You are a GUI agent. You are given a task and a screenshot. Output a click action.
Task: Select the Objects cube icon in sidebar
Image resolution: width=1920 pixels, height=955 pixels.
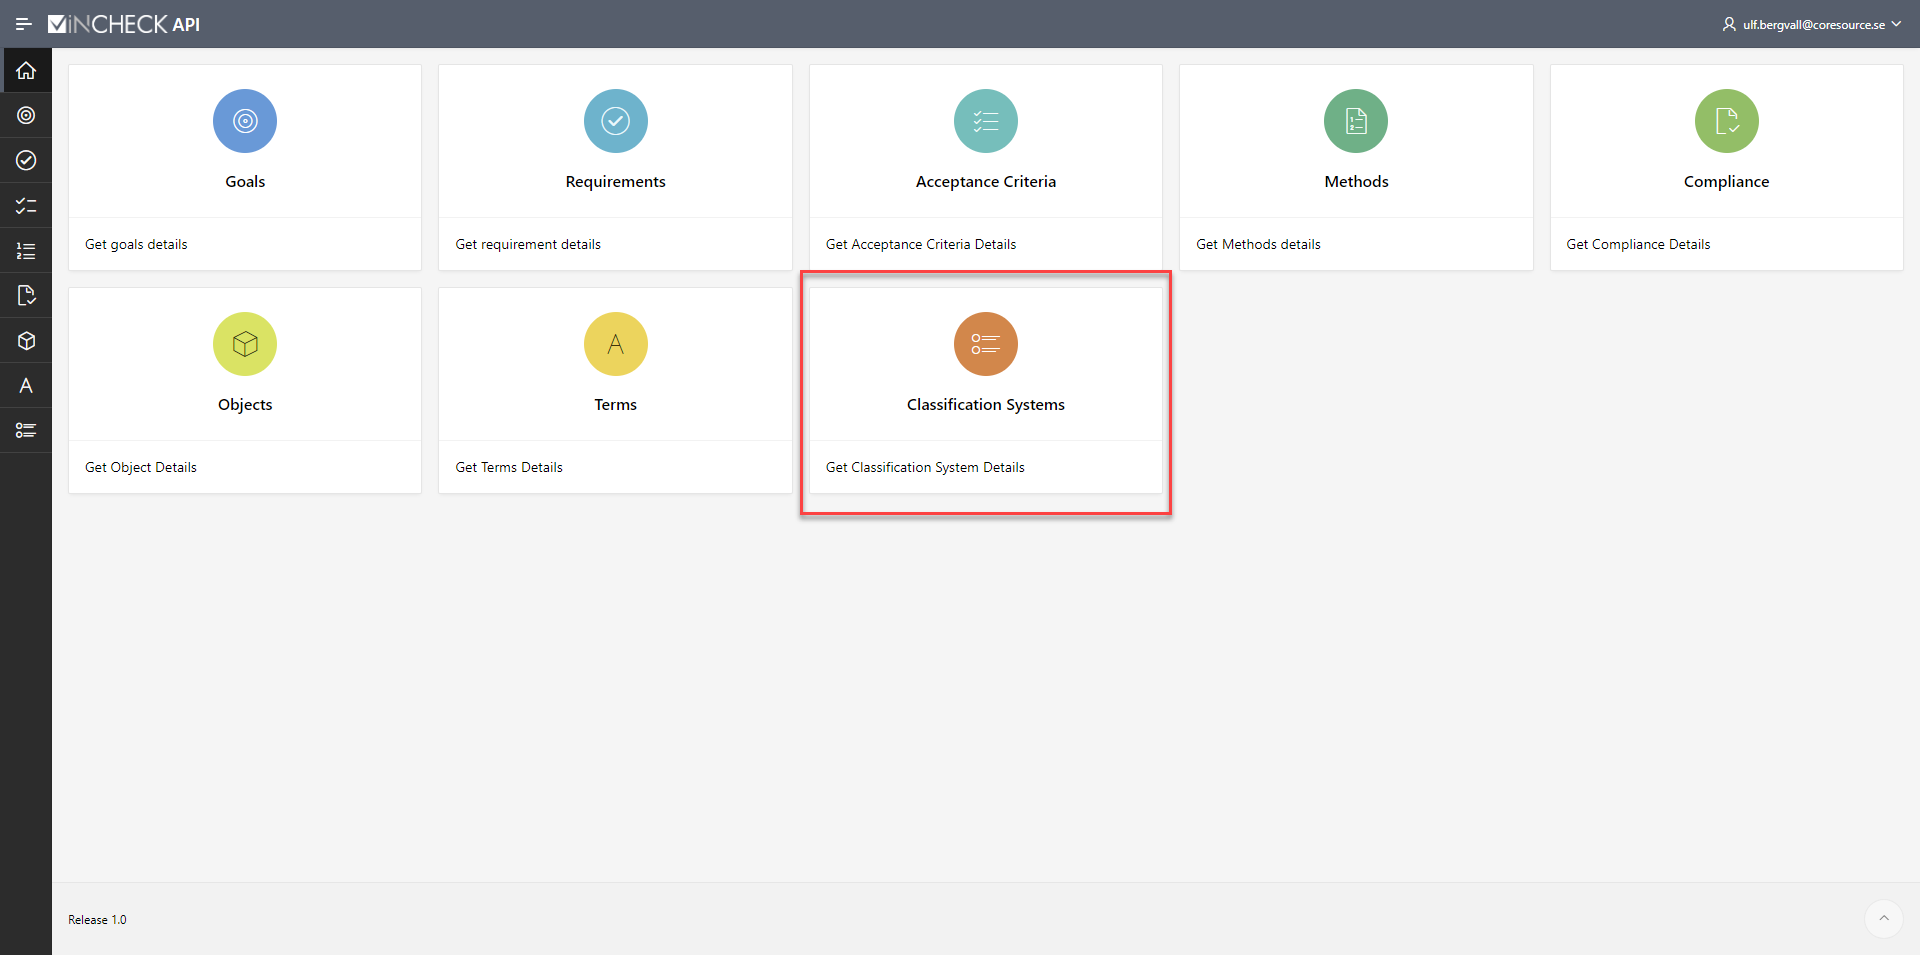[26, 341]
